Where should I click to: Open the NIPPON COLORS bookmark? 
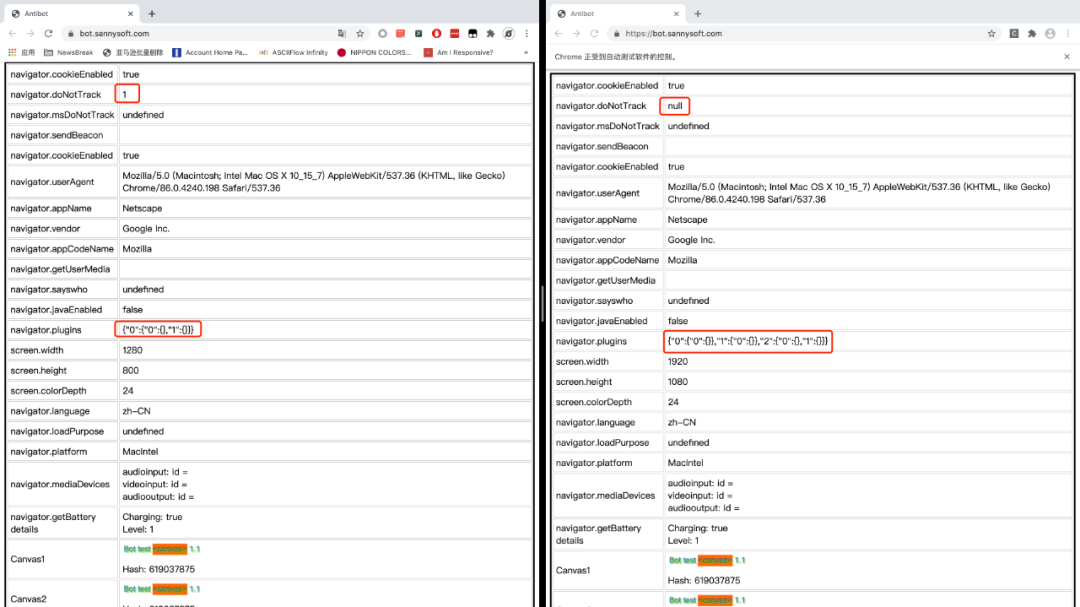(x=374, y=52)
